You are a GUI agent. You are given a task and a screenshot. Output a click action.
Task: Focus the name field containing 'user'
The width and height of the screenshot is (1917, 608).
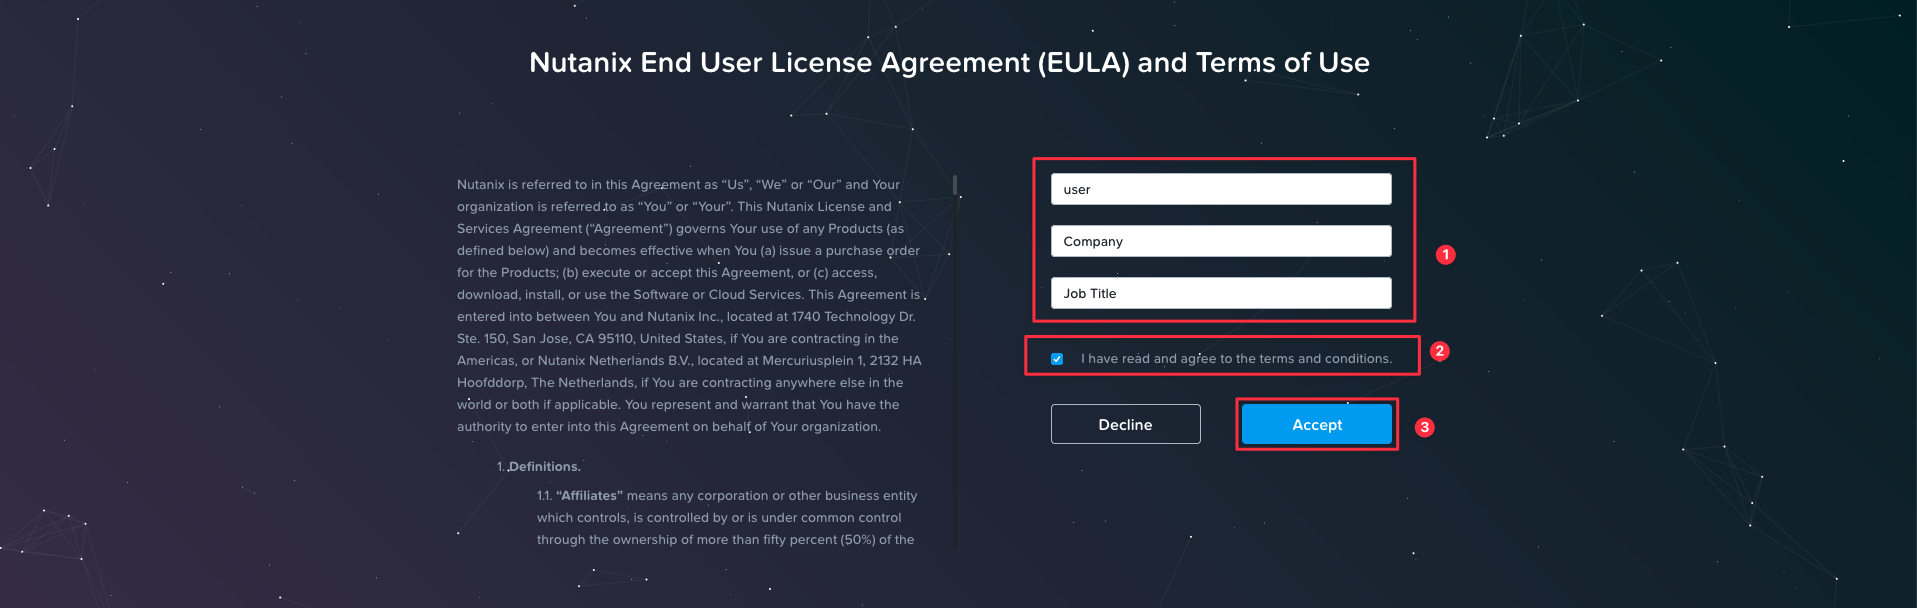1221,189
